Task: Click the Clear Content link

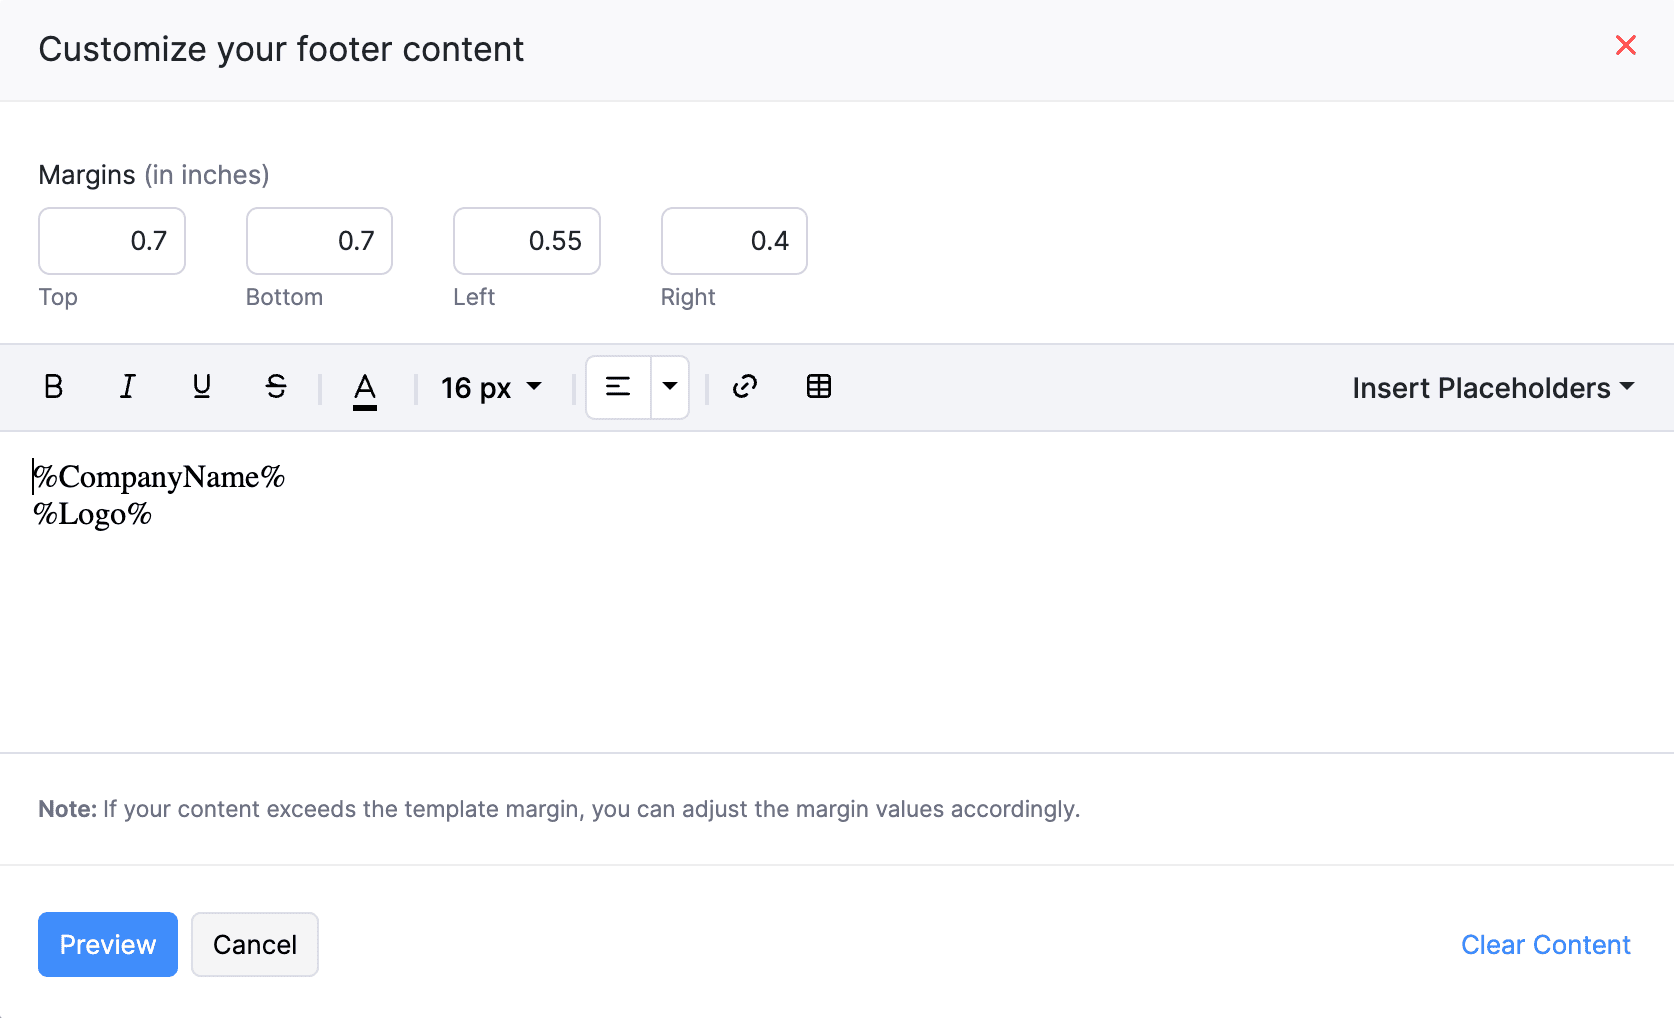Action: (1545, 944)
